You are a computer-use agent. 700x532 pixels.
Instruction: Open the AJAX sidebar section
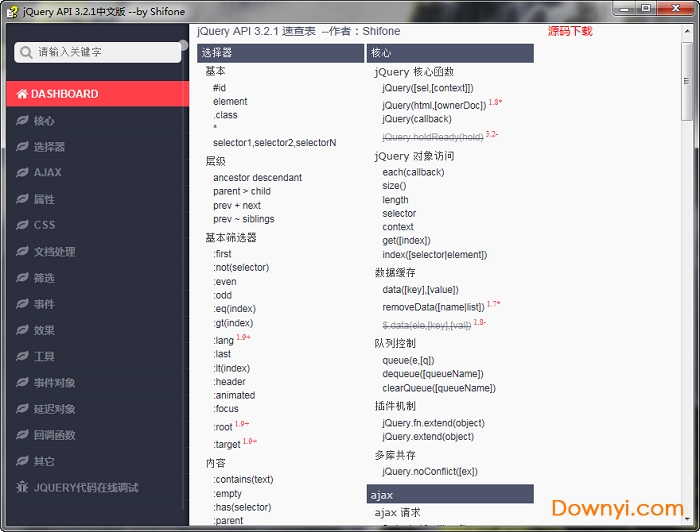tap(98, 172)
